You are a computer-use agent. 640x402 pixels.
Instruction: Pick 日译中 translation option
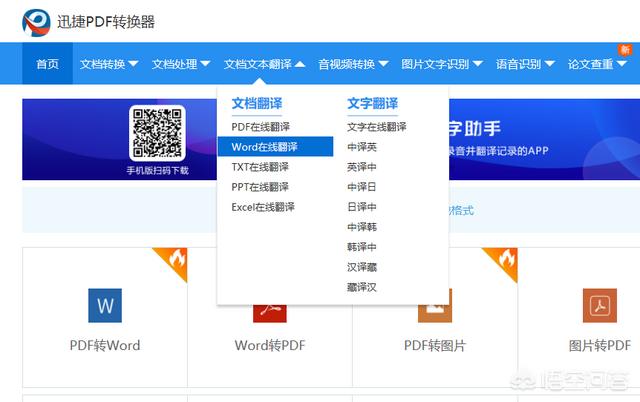(362, 207)
